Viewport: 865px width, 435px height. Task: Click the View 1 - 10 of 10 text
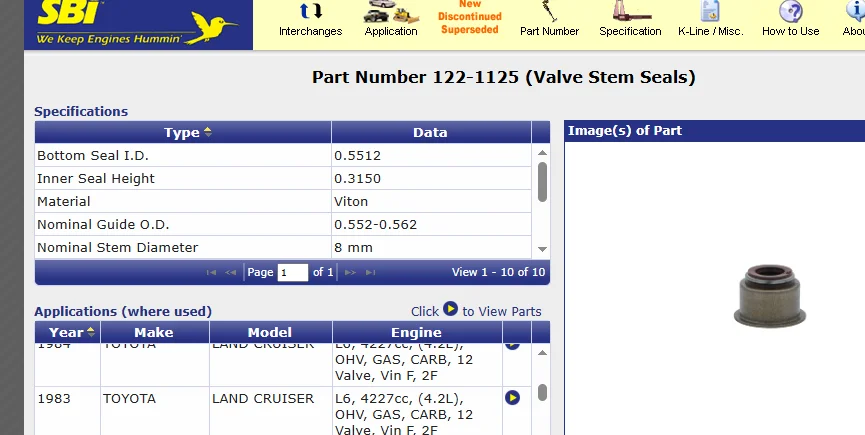click(x=499, y=272)
